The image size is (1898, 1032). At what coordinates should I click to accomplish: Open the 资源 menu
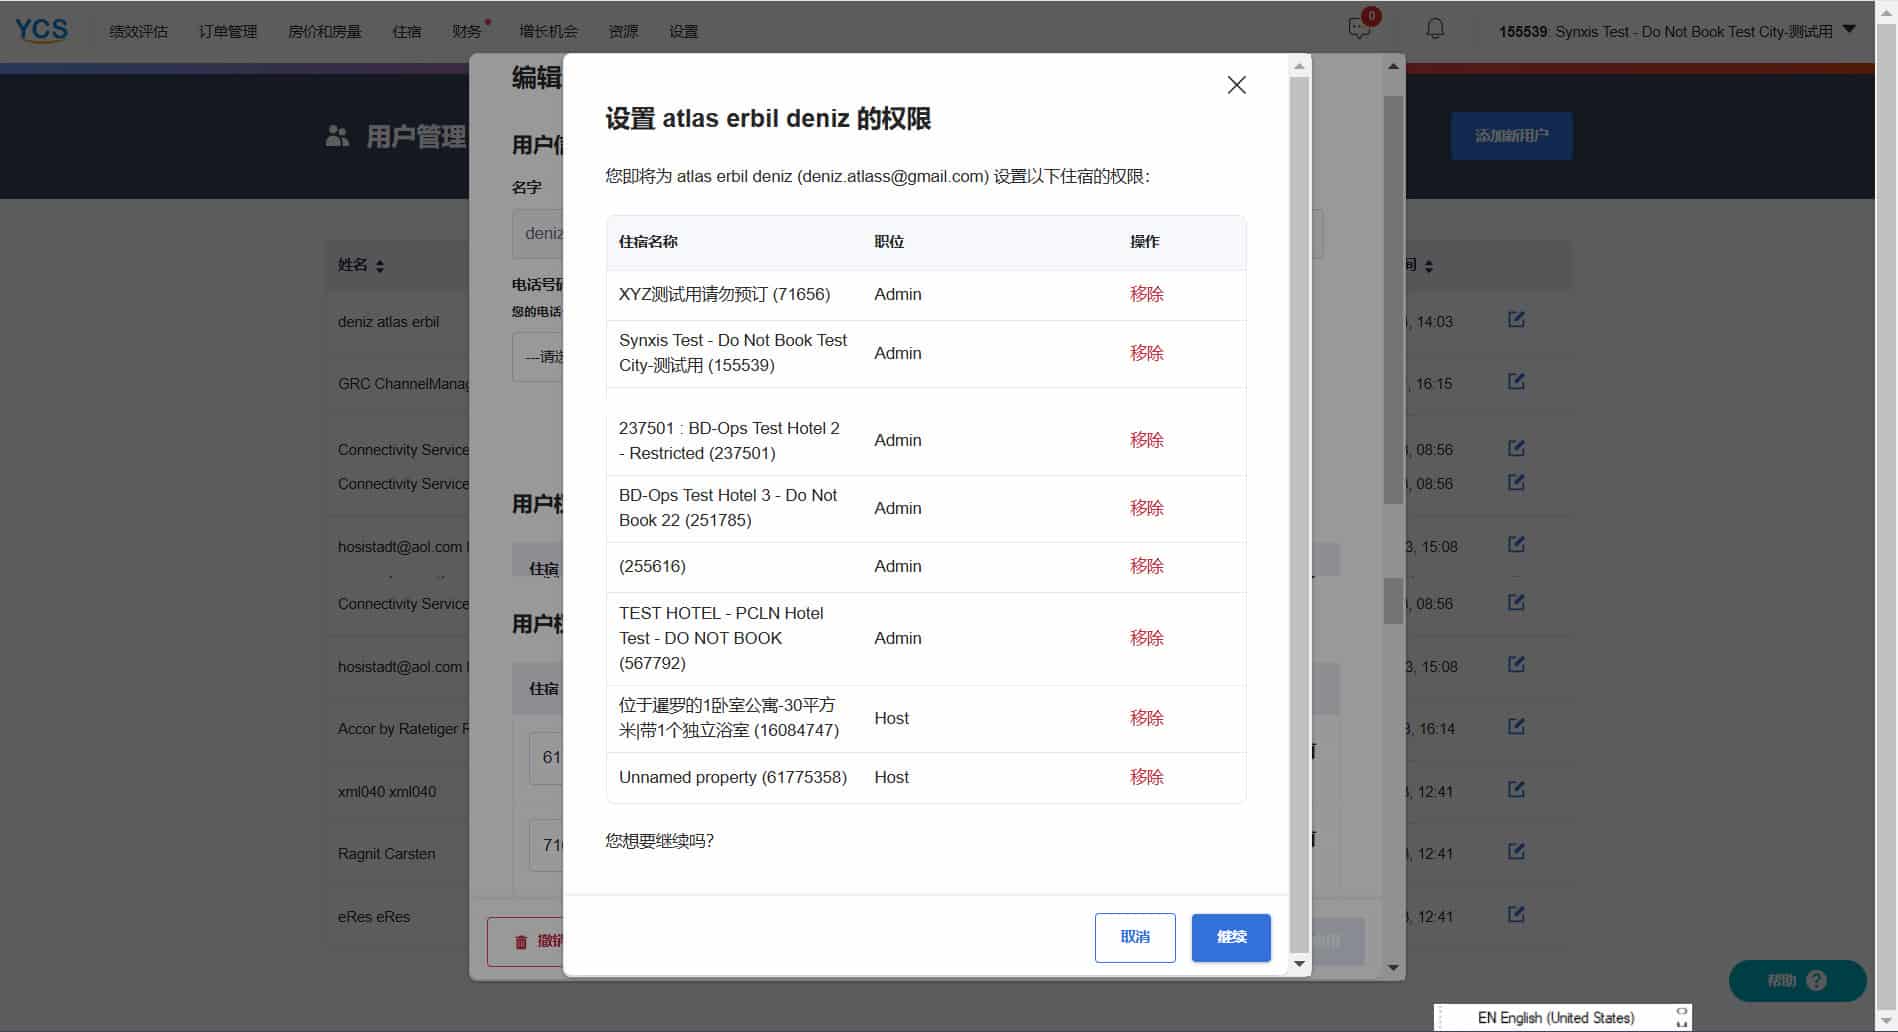pos(623,31)
